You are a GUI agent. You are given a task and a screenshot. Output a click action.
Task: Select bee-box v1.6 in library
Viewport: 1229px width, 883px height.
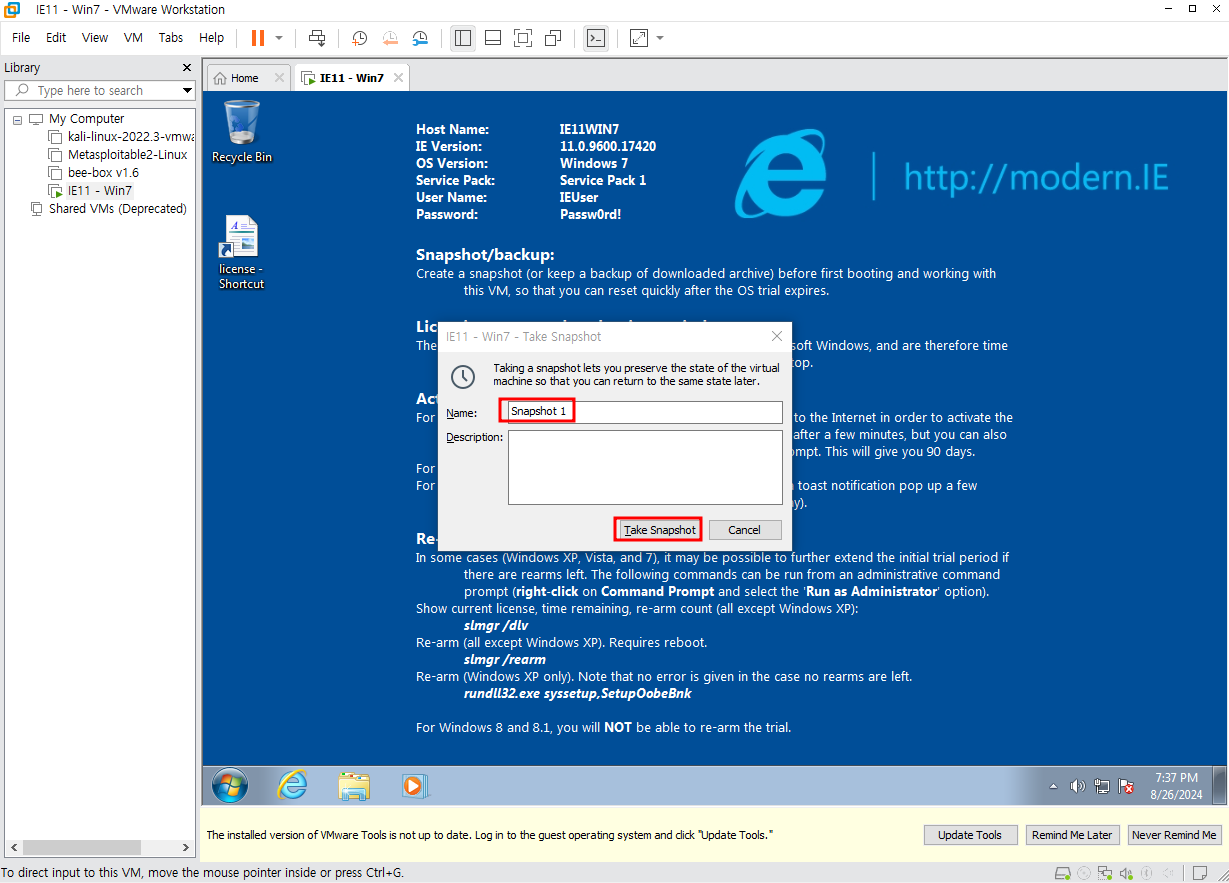click(x=95, y=172)
